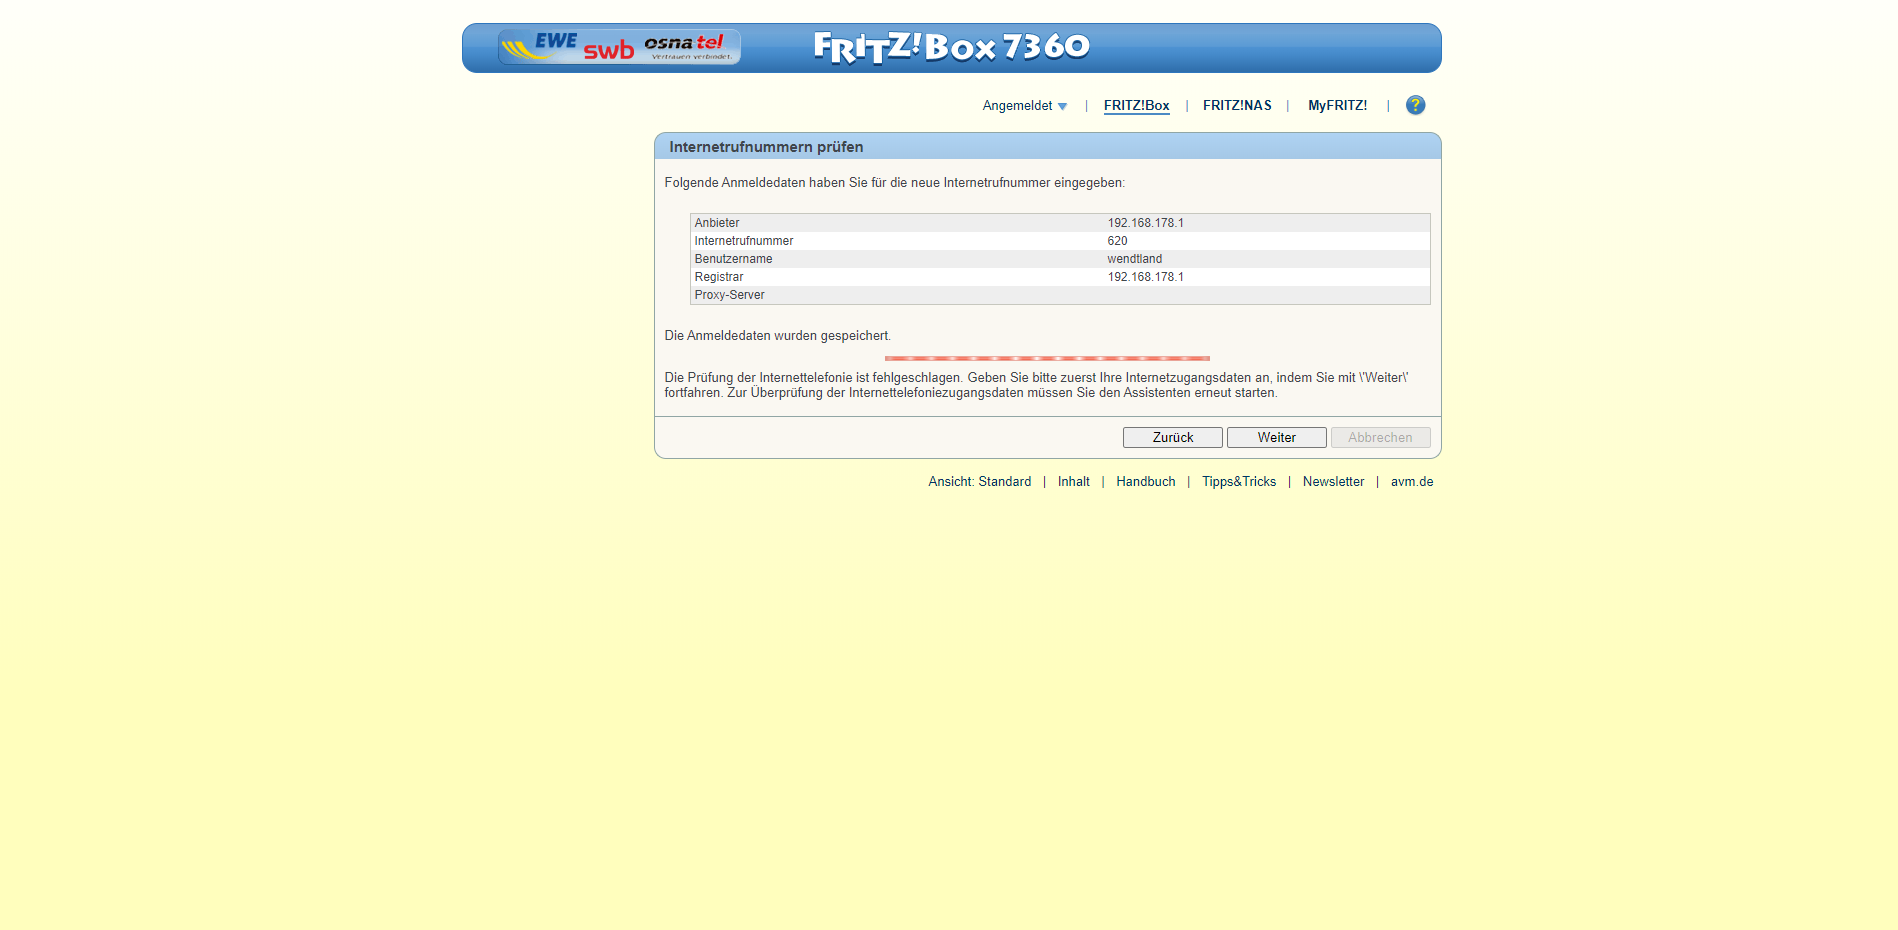Click the Internetrufnummer row label
The width and height of the screenshot is (1898, 930).
(744, 241)
